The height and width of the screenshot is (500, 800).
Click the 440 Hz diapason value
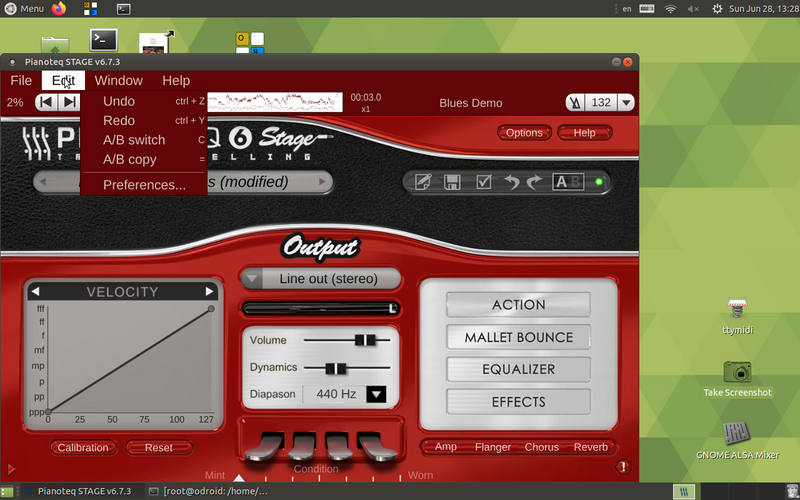pos(336,394)
